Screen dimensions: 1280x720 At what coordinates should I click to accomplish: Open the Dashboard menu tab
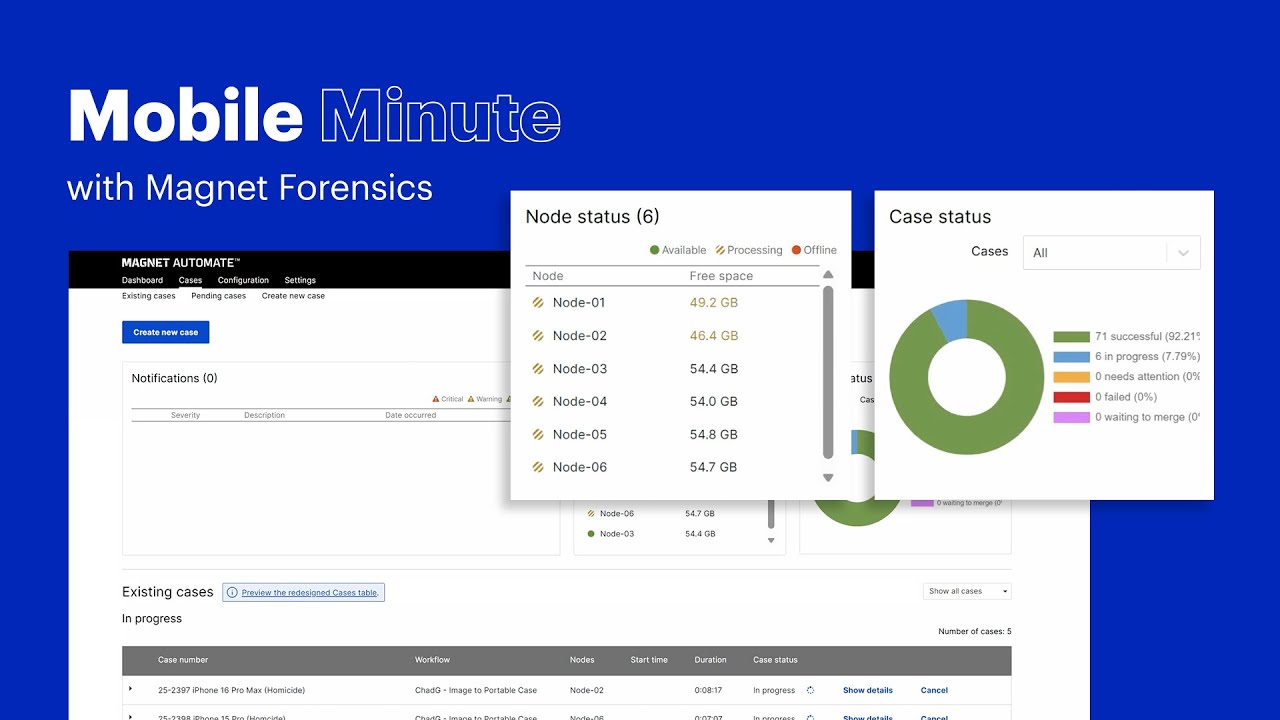142,280
